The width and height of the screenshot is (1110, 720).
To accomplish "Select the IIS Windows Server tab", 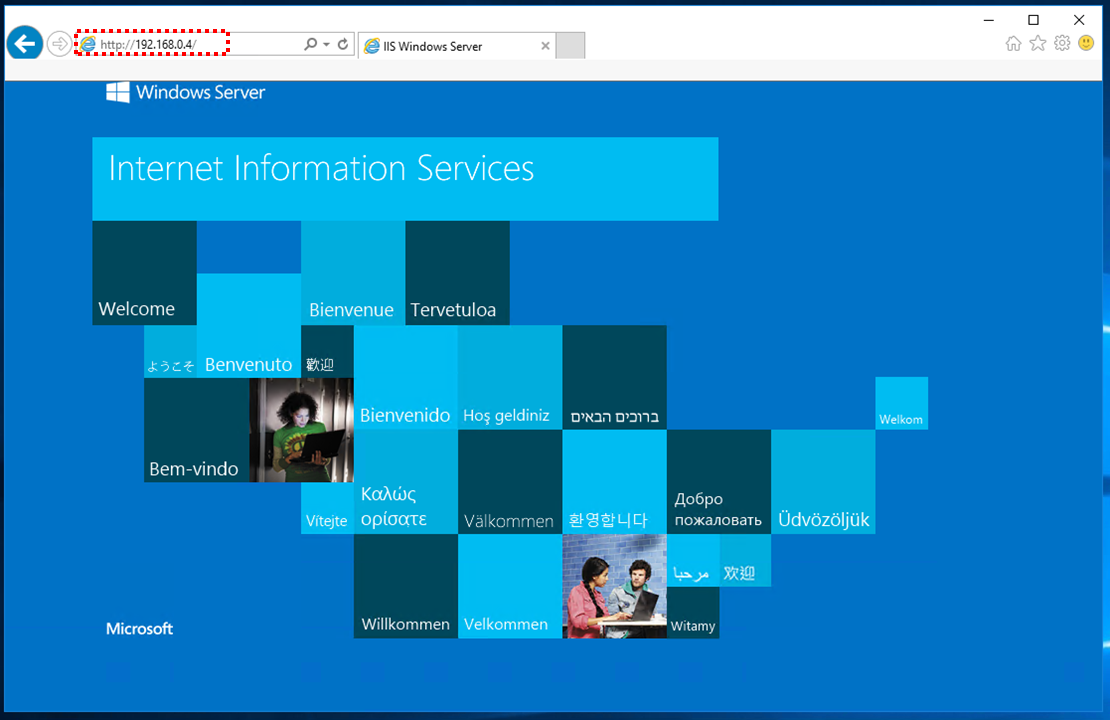I will click(457, 46).
